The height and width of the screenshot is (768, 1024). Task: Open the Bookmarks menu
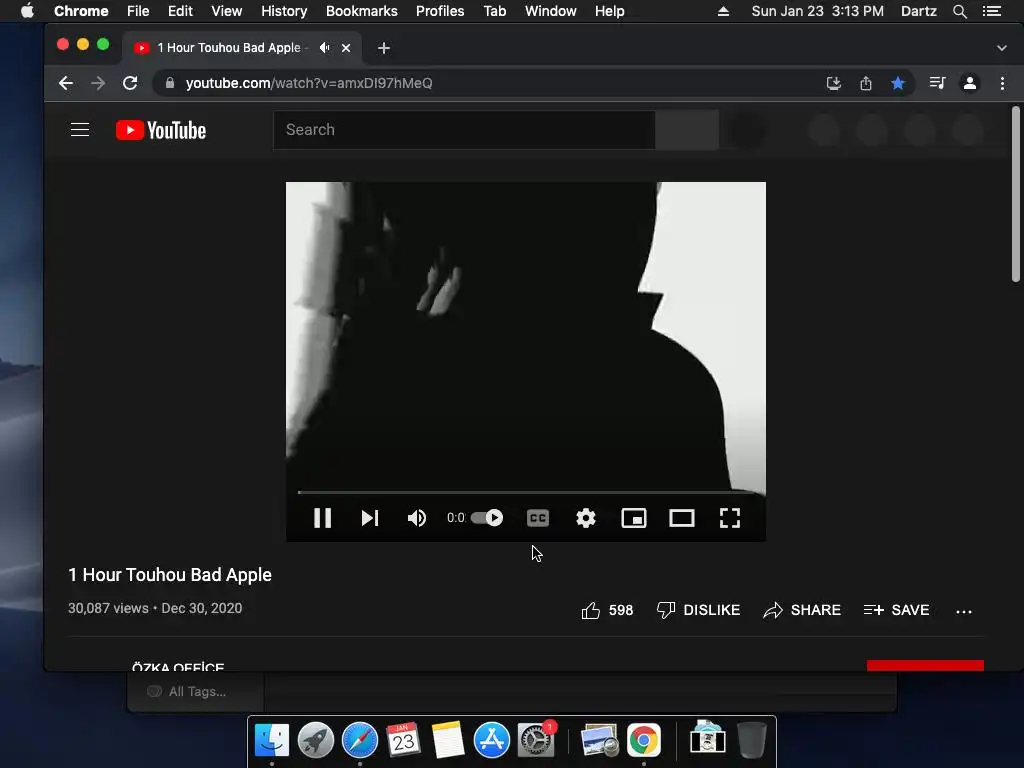click(362, 11)
